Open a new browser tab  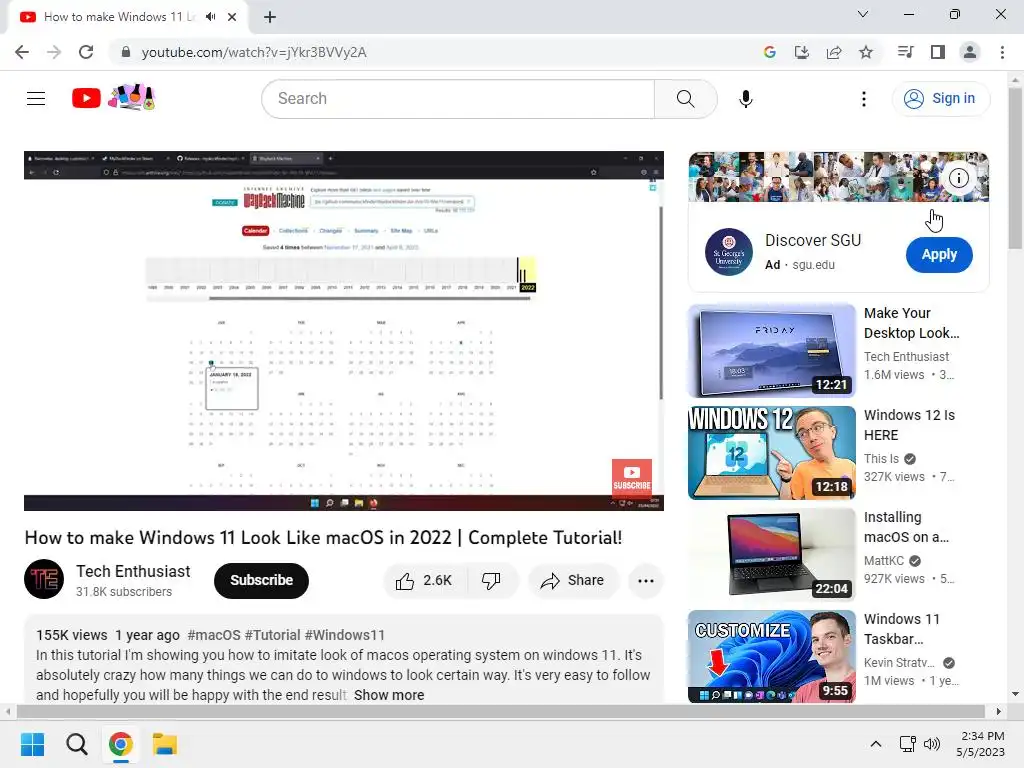click(x=270, y=17)
